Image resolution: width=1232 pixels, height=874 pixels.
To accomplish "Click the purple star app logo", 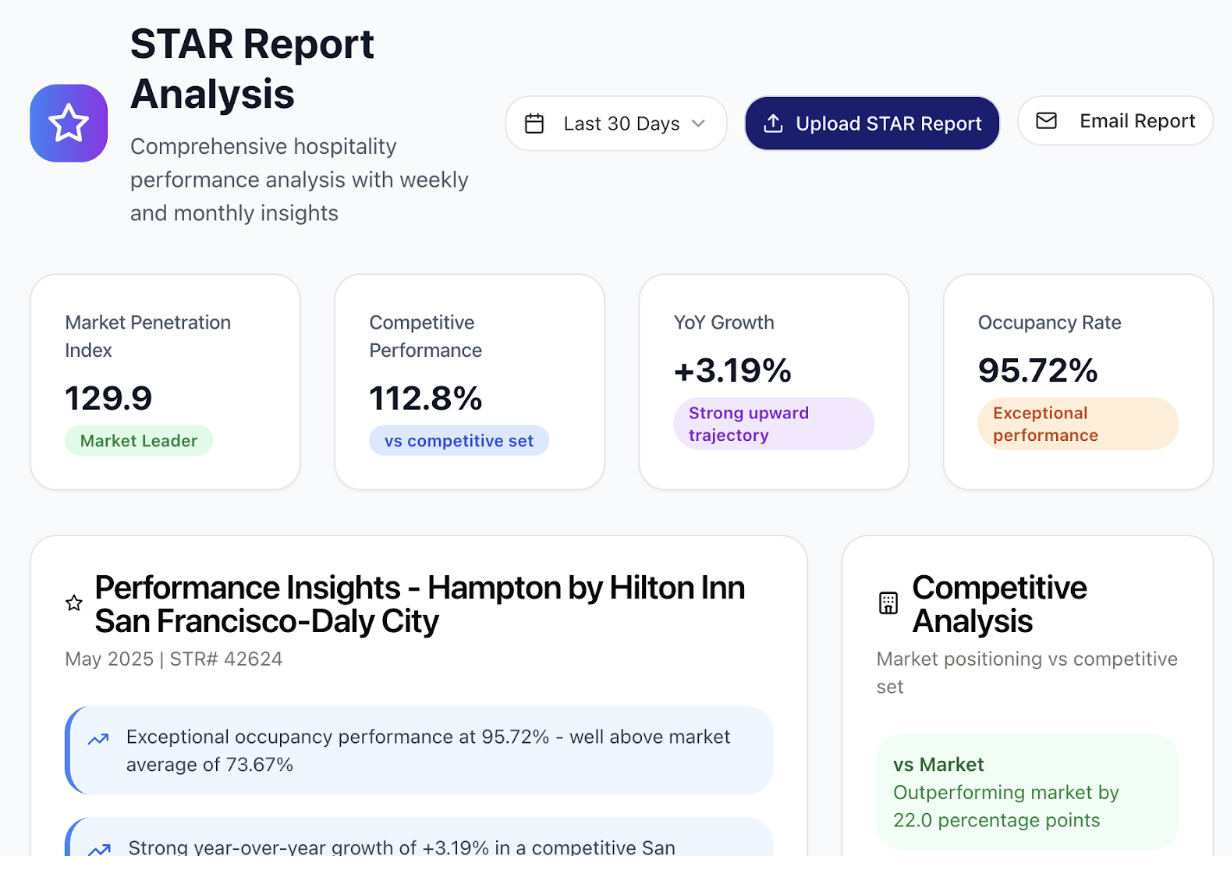I will [x=68, y=123].
